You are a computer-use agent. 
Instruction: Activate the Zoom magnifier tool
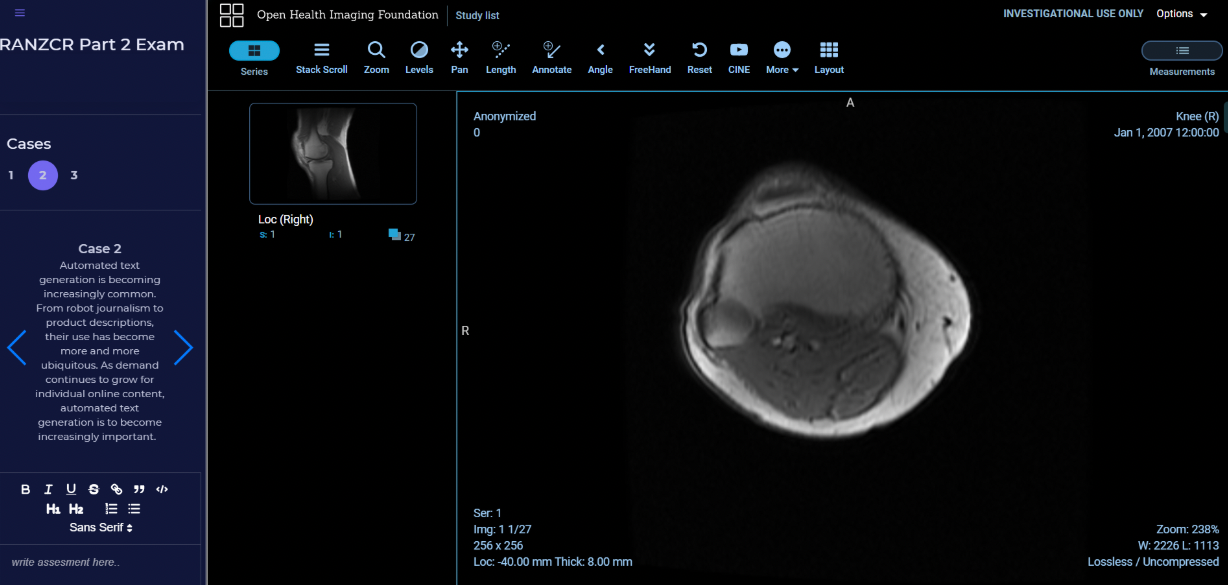(x=376, y=57)
